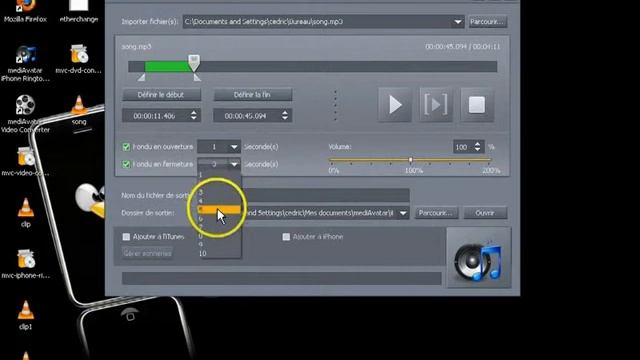The width and height of the screenshot is (640, 360).
Task: Enable the Ajouter à iTunes checkbox
Action: pos(126,237)
